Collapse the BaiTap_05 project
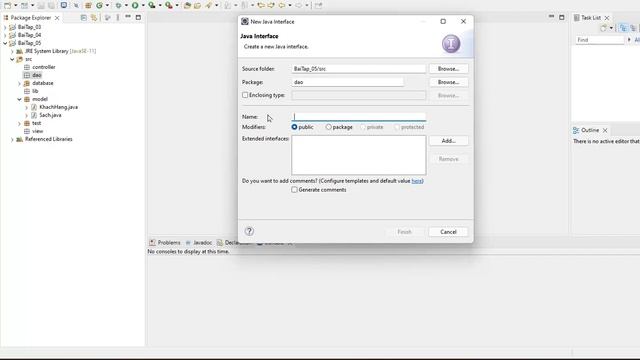Image resolution: width=640 pixels, height=360 pixels. pyautogui.click(x=5, y=43)
